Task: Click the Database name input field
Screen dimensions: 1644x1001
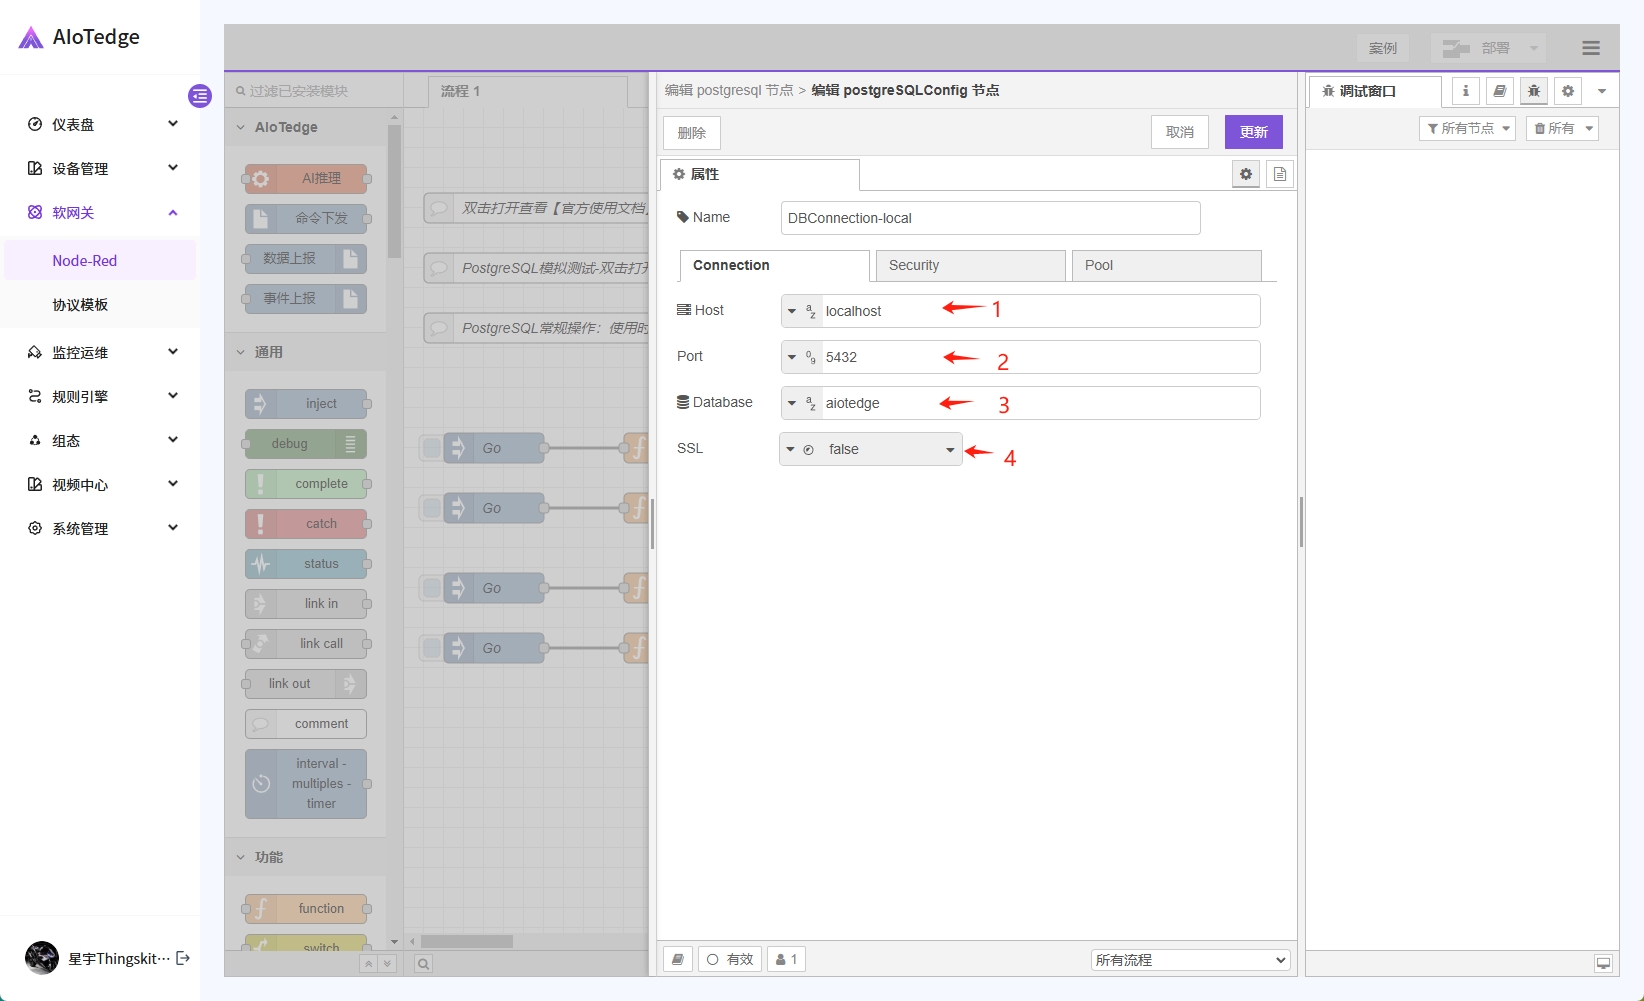Action: tap(1038, 403)
